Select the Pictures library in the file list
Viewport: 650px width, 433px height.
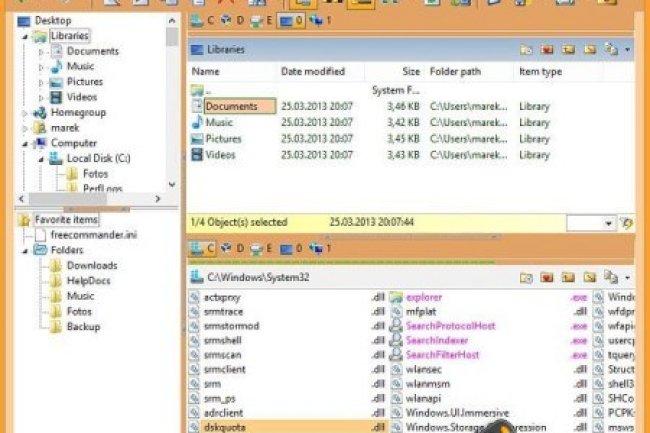point(224,139)
